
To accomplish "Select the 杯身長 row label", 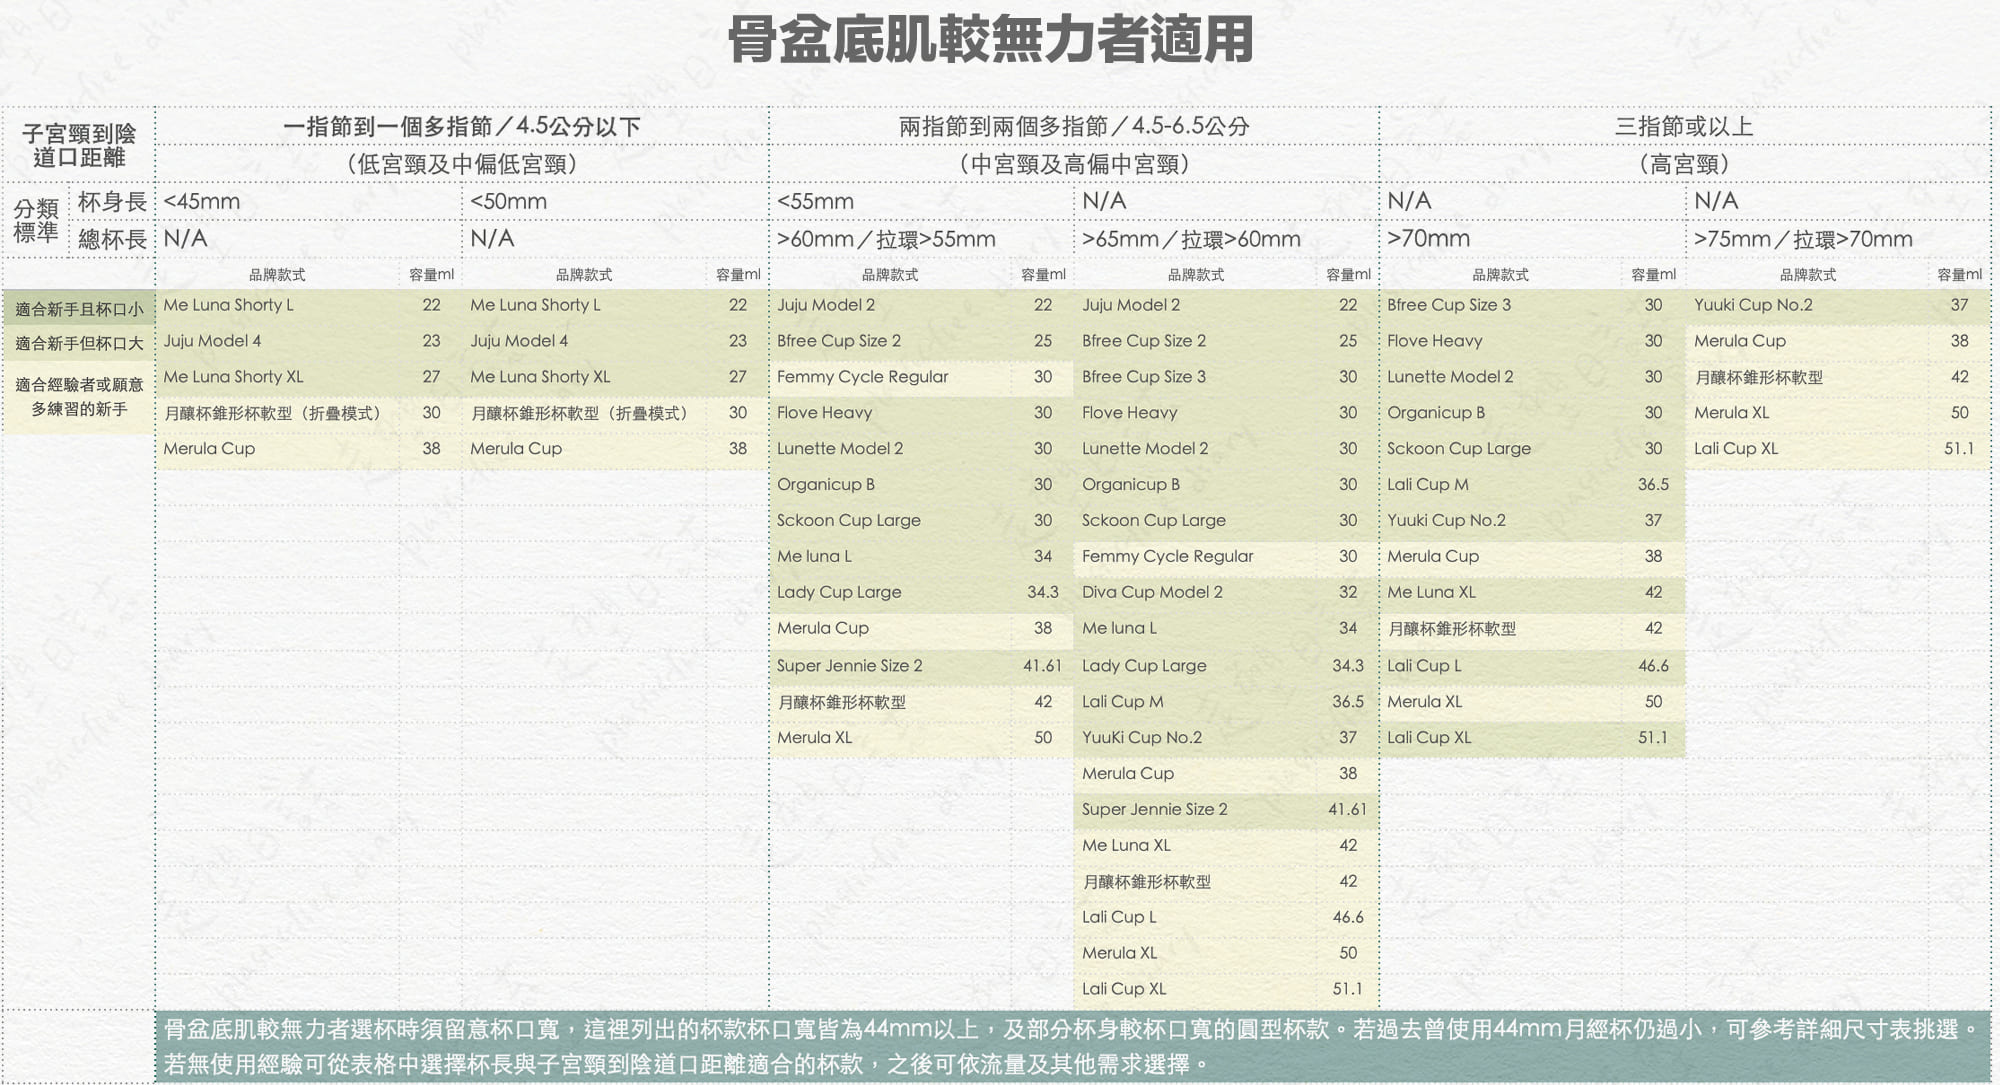I will click(112, 201).
